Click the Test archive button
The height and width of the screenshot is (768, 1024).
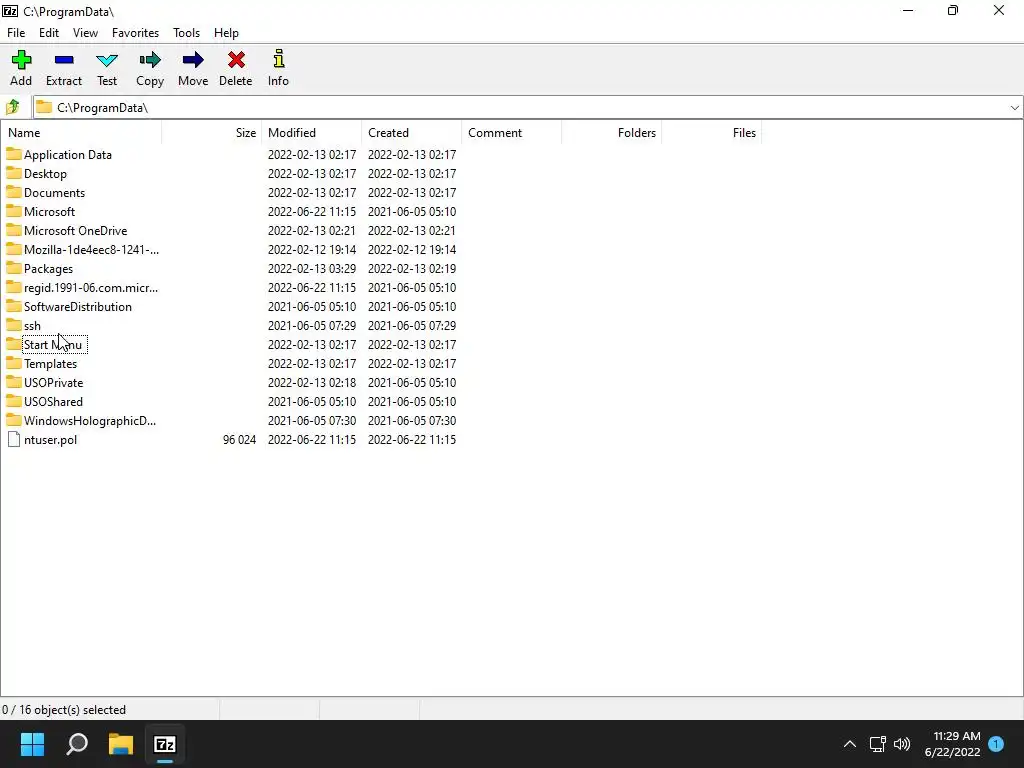coord(107,69)
